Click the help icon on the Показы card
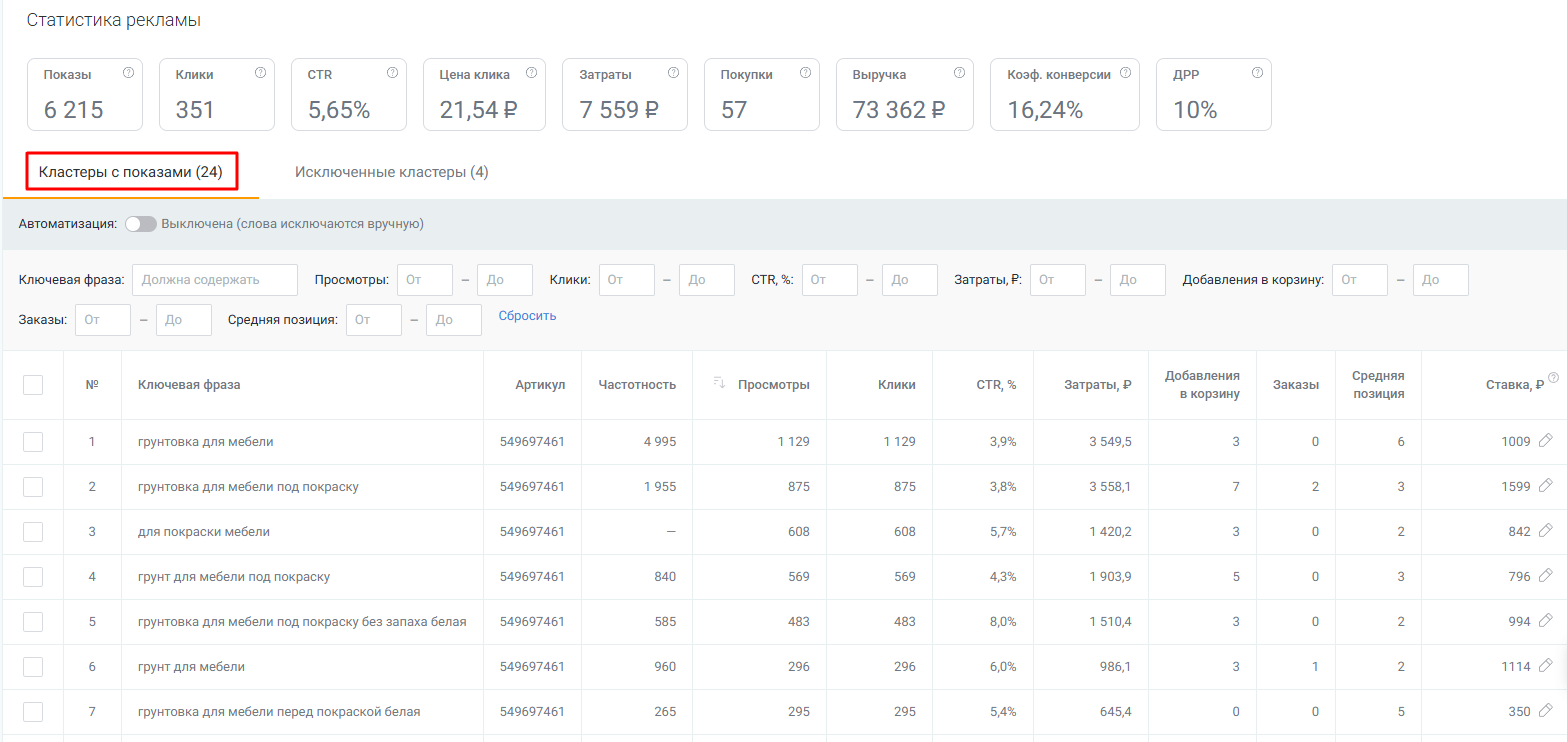The image size is (1567, 742). (x=128, y=73)
